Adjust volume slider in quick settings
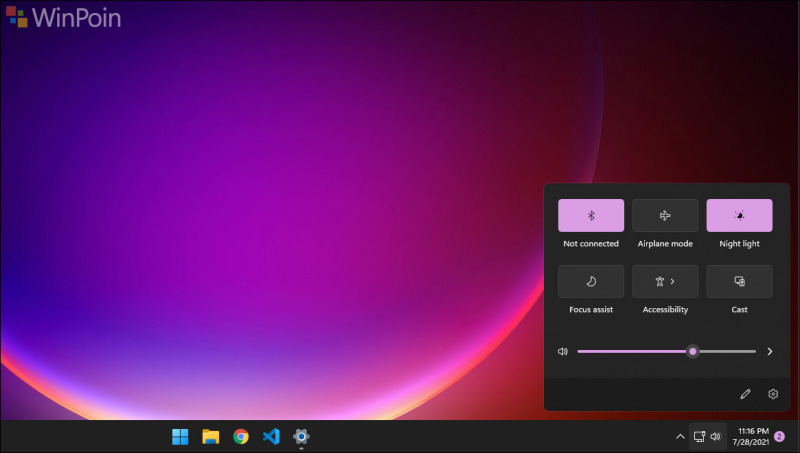The width and height of the screenshot is (800, 453). (x=666, y=351)
